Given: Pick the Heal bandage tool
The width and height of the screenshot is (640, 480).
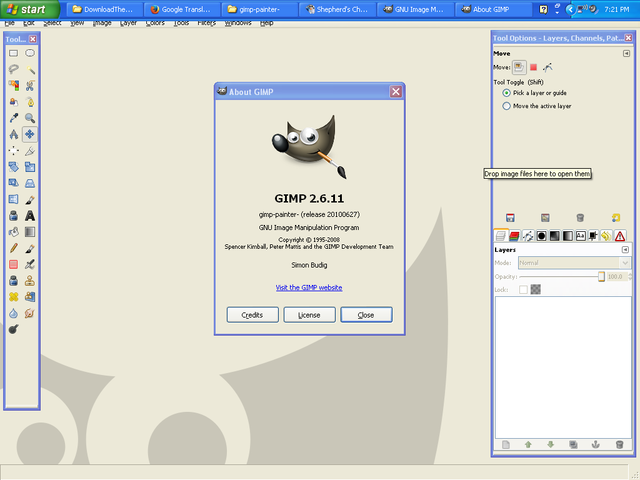Looking at the screenshot, I should 13,297.
